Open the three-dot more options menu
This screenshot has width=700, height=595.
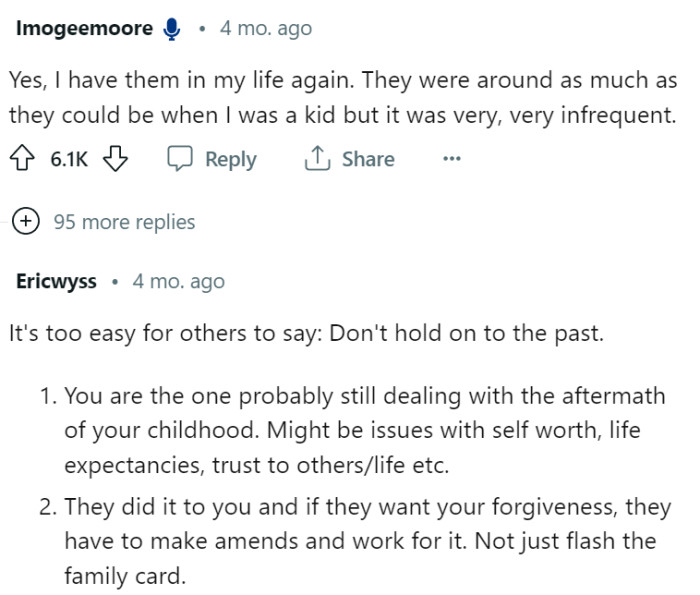click(x=451, y=159)
